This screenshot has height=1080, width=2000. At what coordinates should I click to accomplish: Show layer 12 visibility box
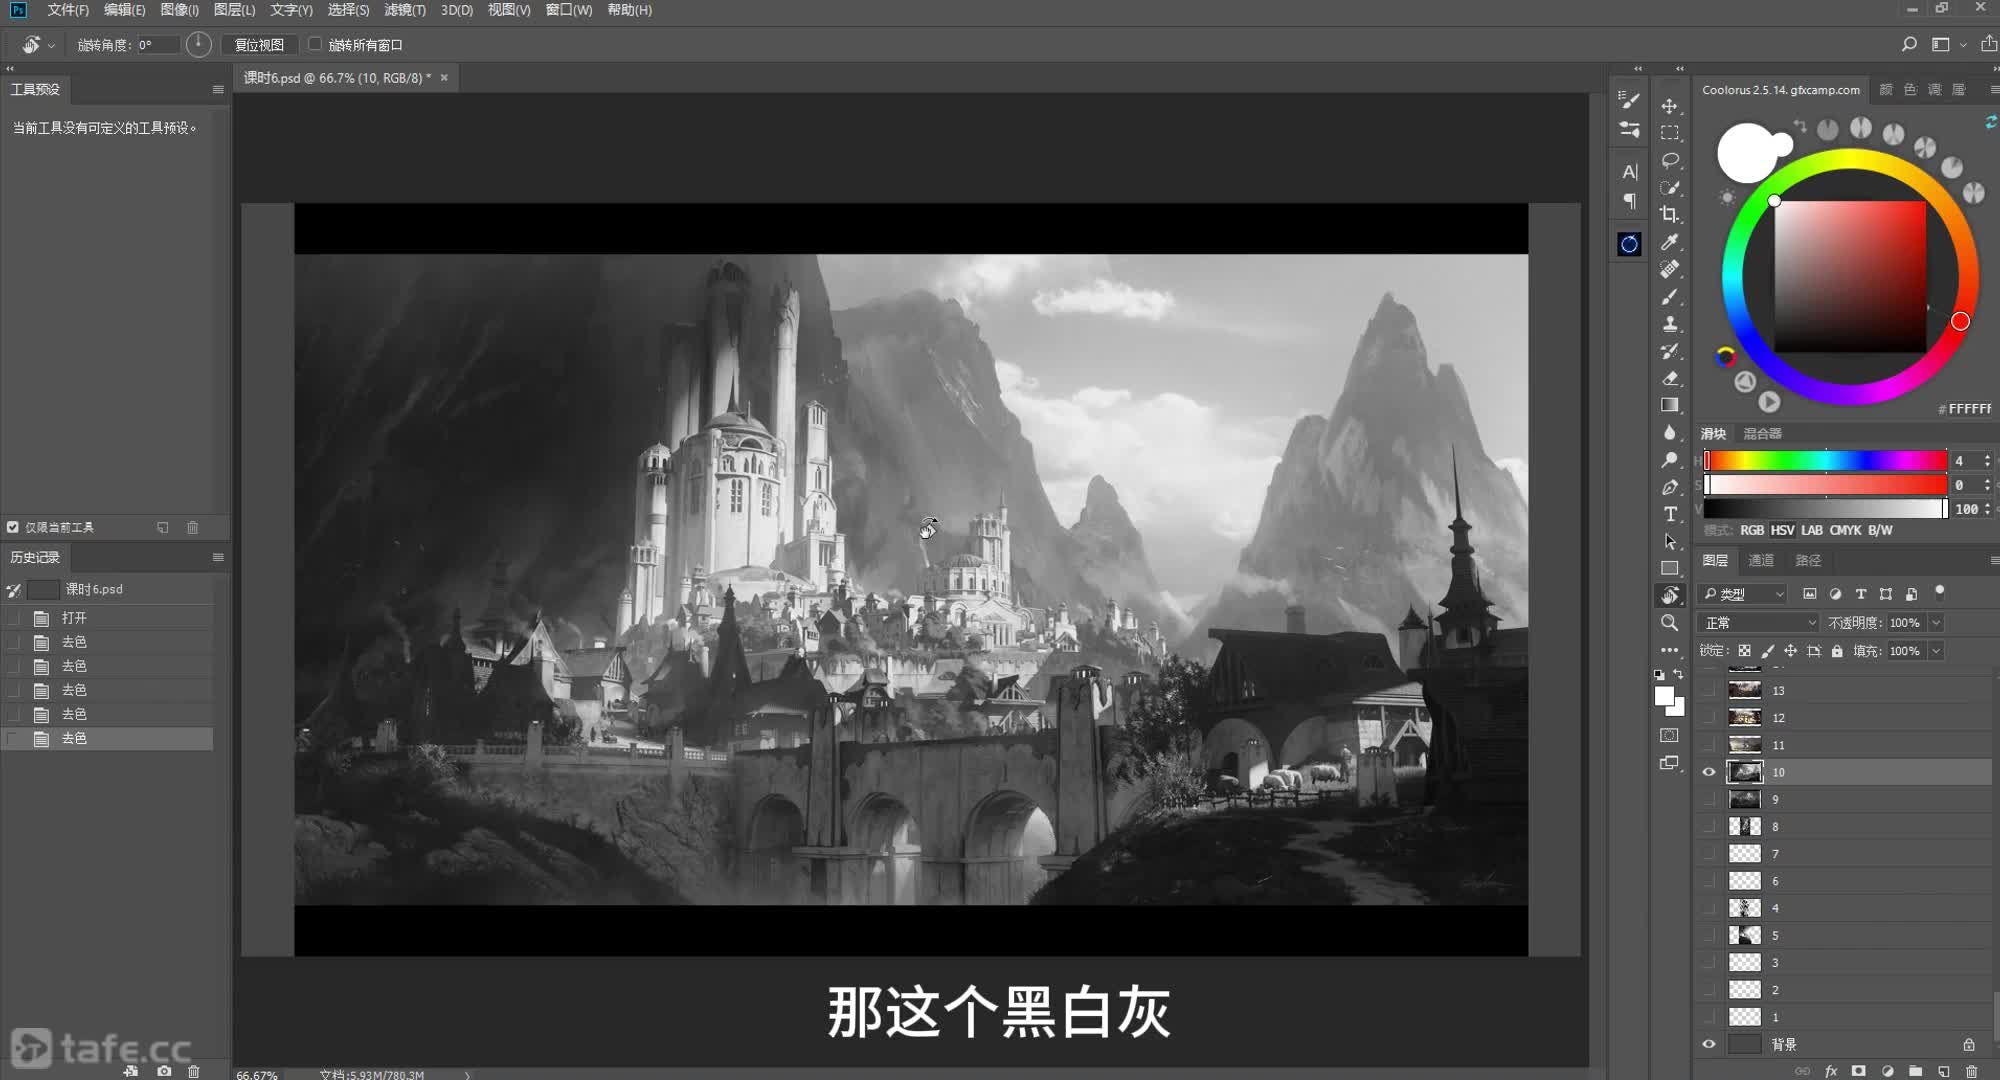coord(1708,717)
